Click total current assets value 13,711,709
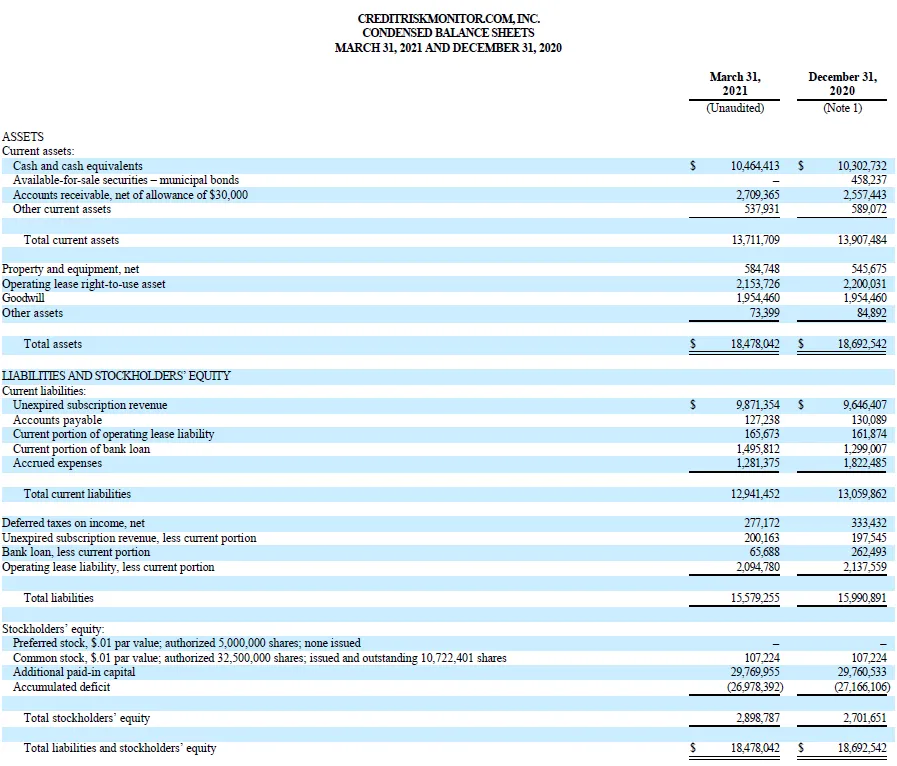897x766 pixels. click(755, 240)
